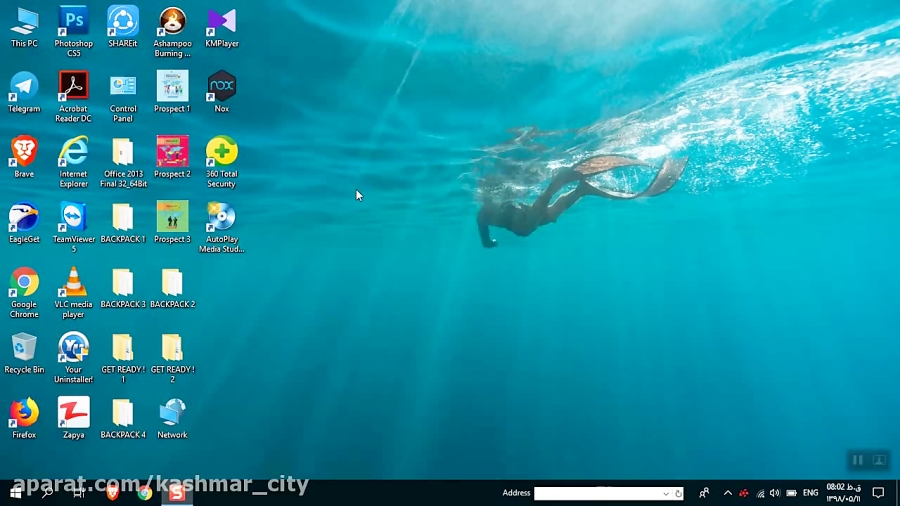Open the KMPlayer shortcut
Viewport: 900px width, 506px height.
tap(221, 22)
